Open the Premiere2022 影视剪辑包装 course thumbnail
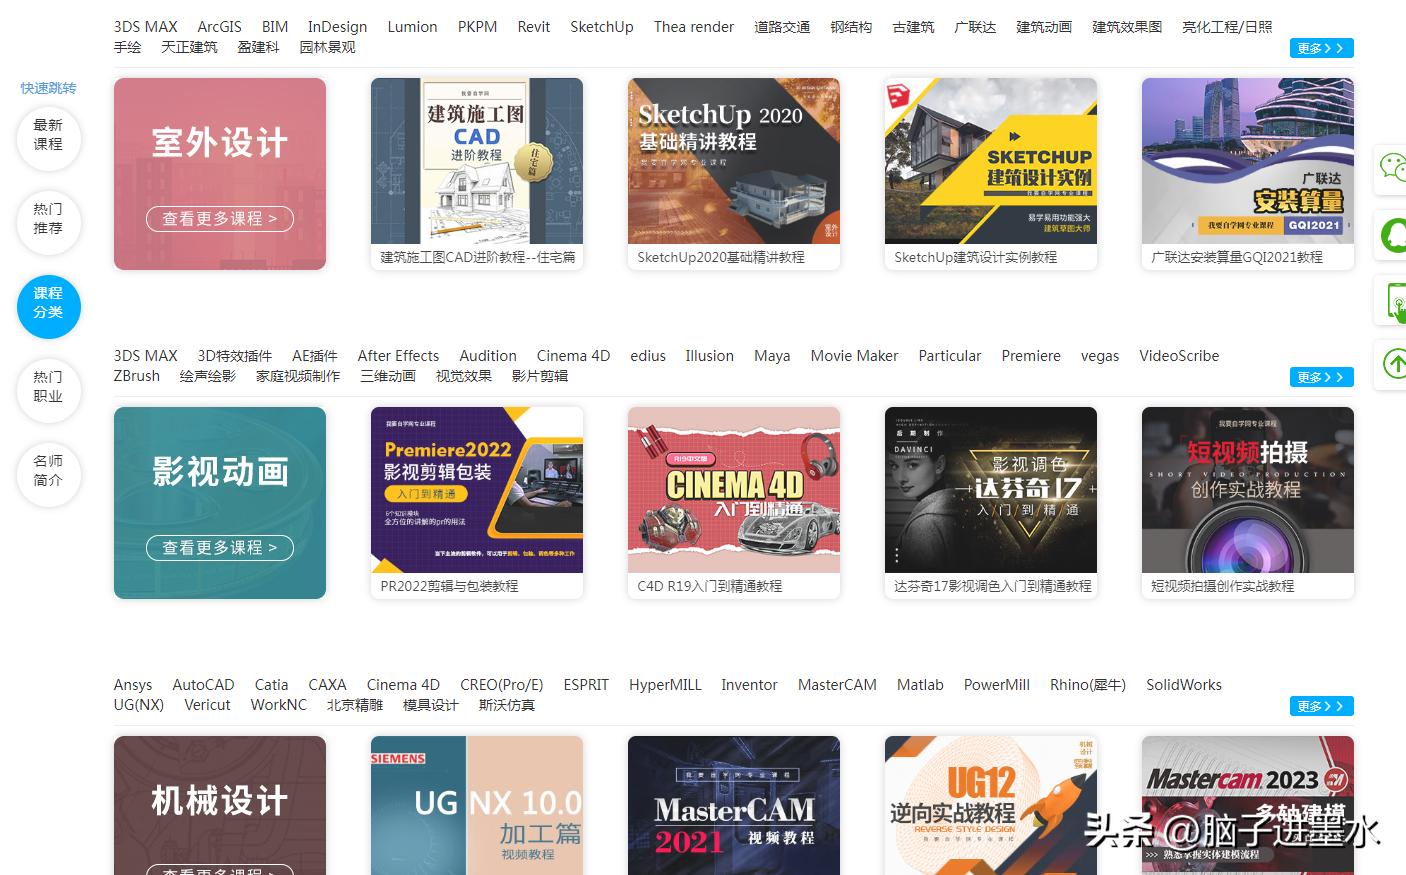The image size is (1406, 875). coord(477,490)
